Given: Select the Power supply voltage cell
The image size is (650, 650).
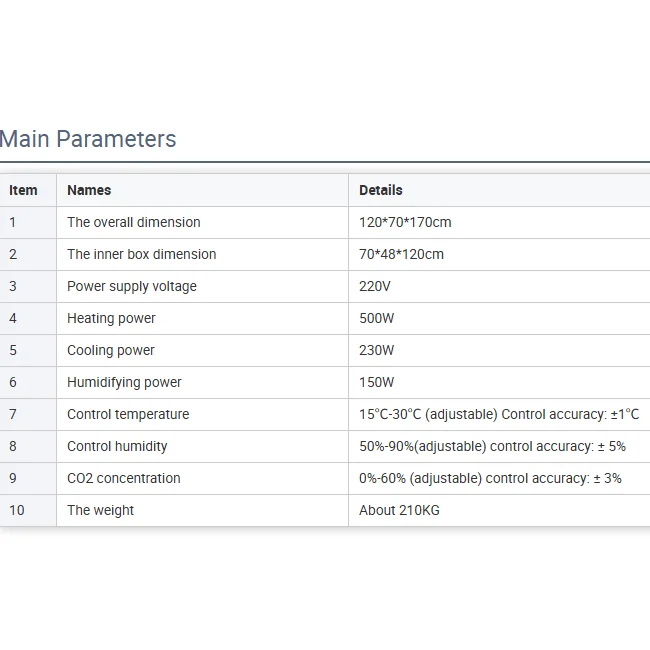Looking at the screenshot, I should pos(132,286).
